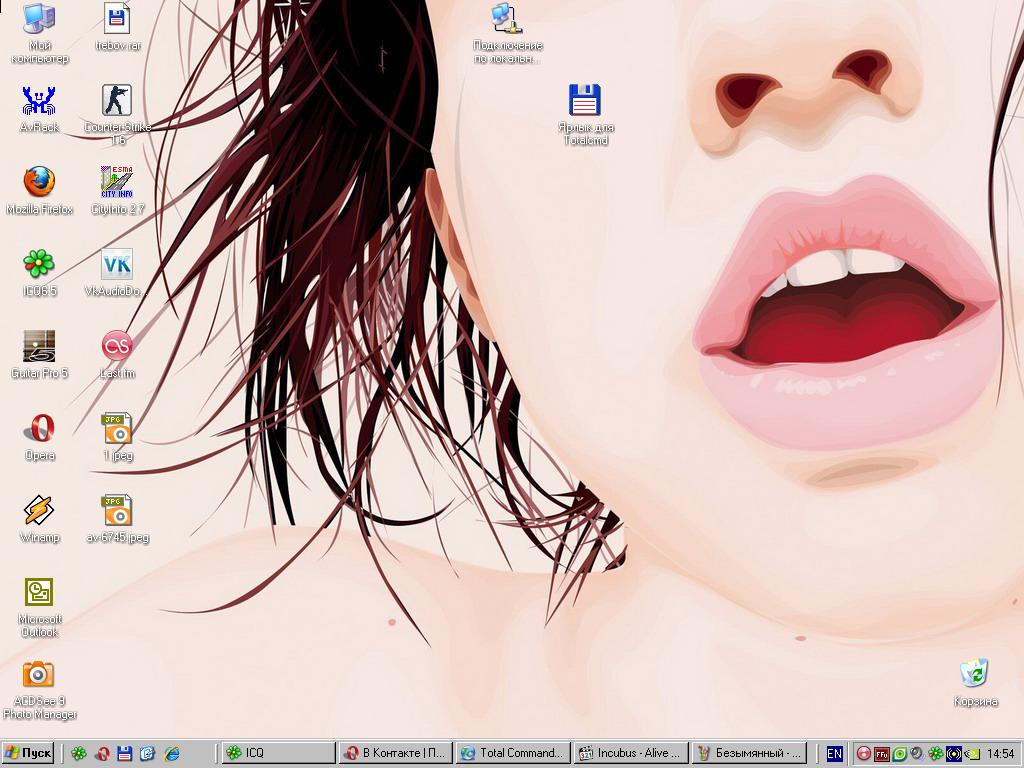Launch ICQ from the quick launch bar

coord(78,754)
